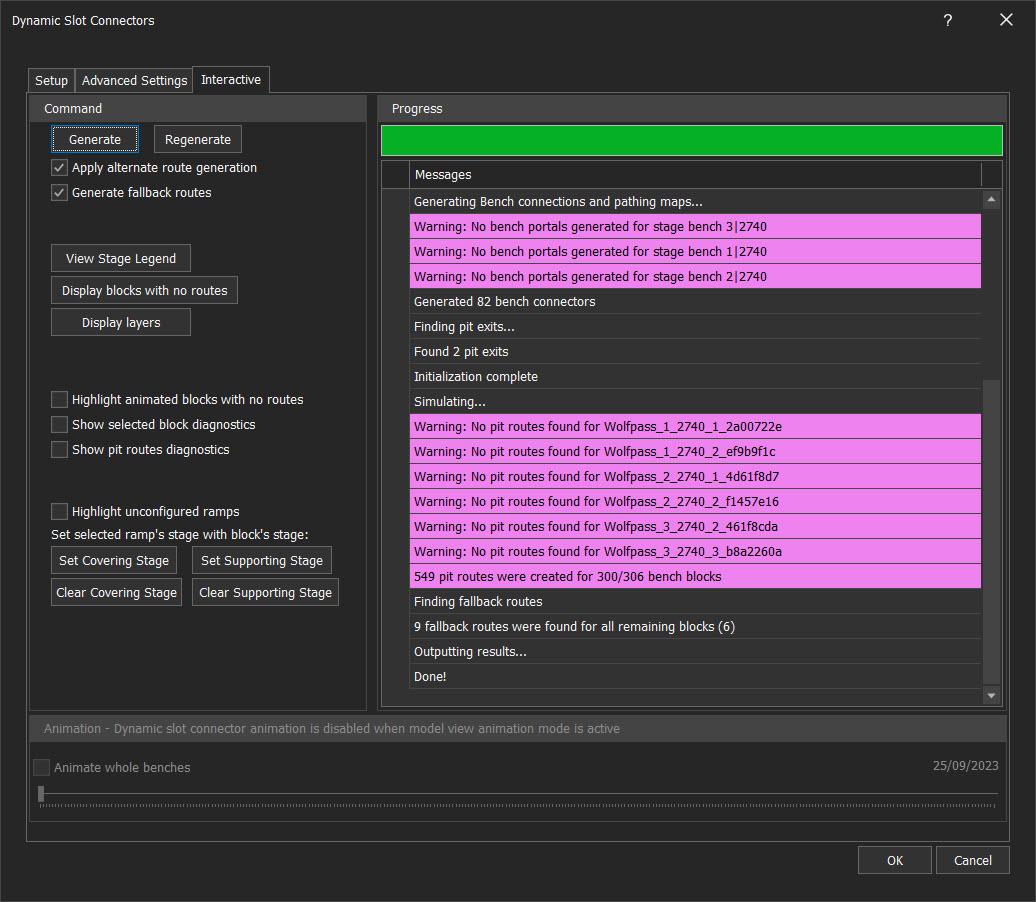The image size is (1036, 902).
Task: Disable Generate fallback routes checkbox
Action: (x=60, y=193)
